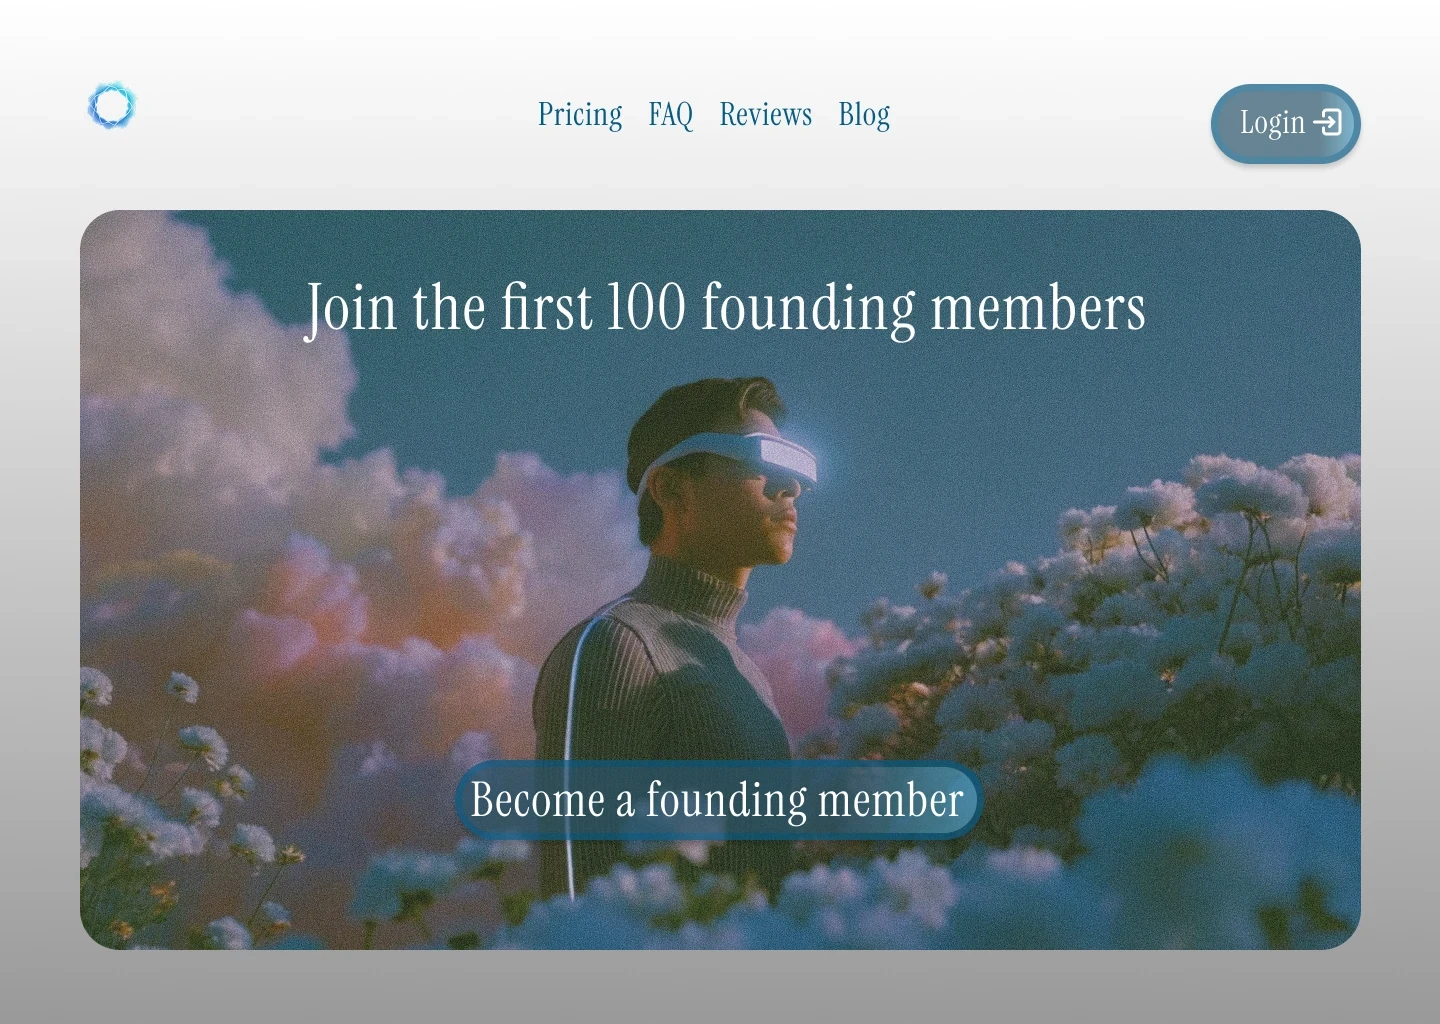1440x1024 pixels.
Task: Select the word Login in the header
Action: (x=1272, y=123)
